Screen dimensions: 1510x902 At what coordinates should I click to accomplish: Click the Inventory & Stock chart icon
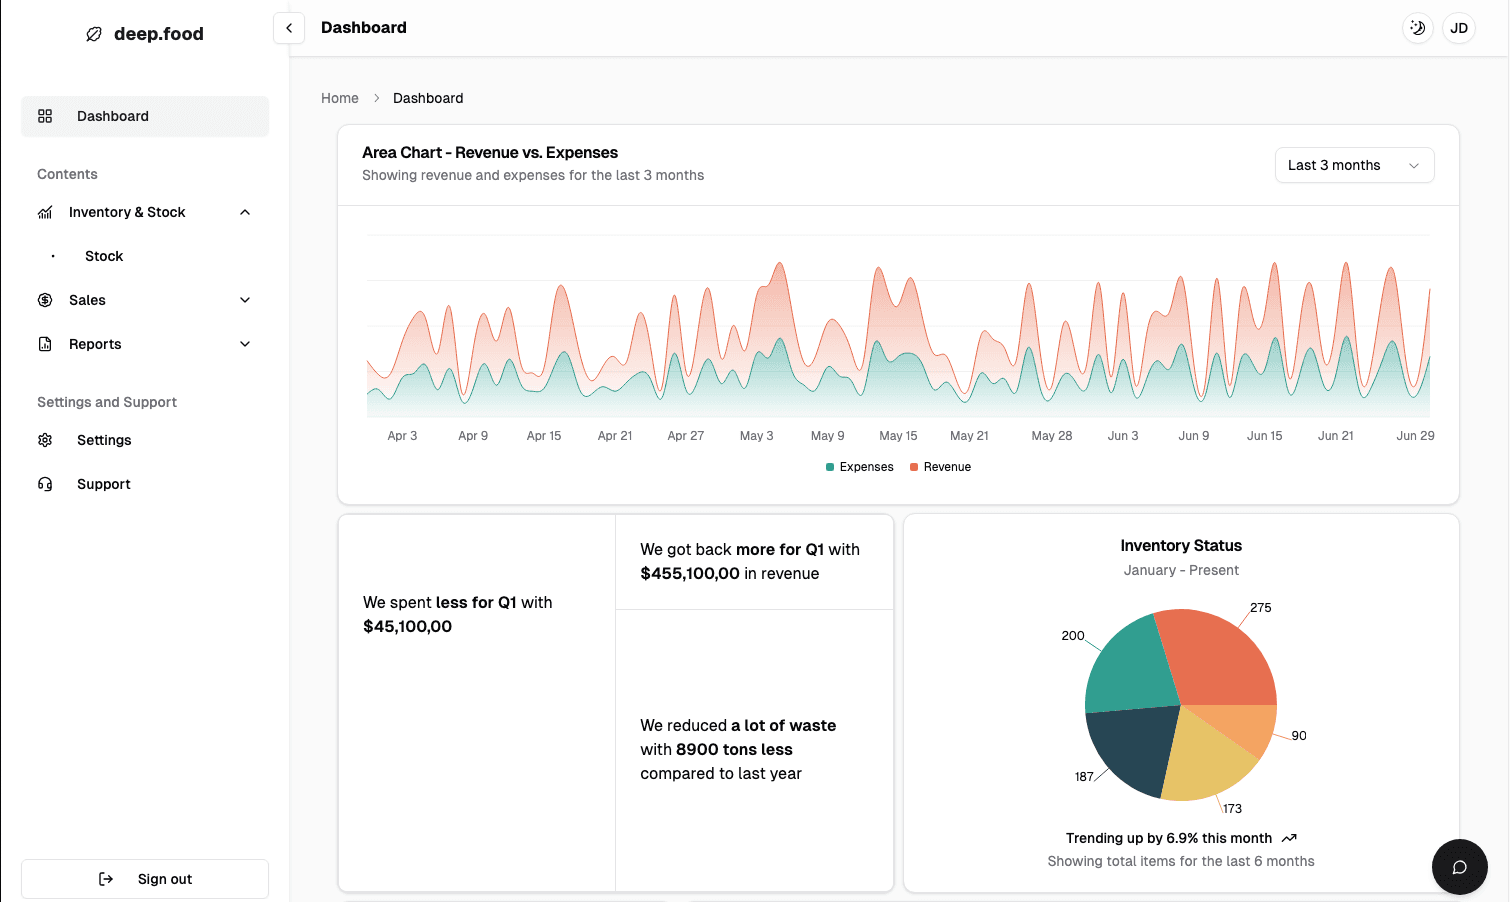pyautogui.click(x=45, y=212)
